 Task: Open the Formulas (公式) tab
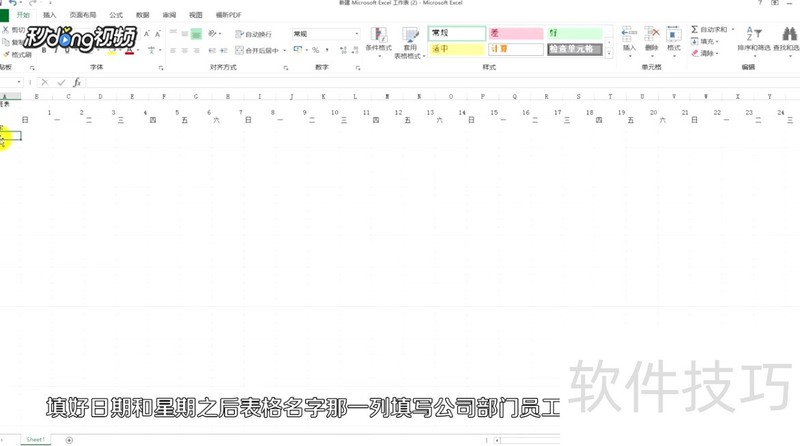click(116, 15)
